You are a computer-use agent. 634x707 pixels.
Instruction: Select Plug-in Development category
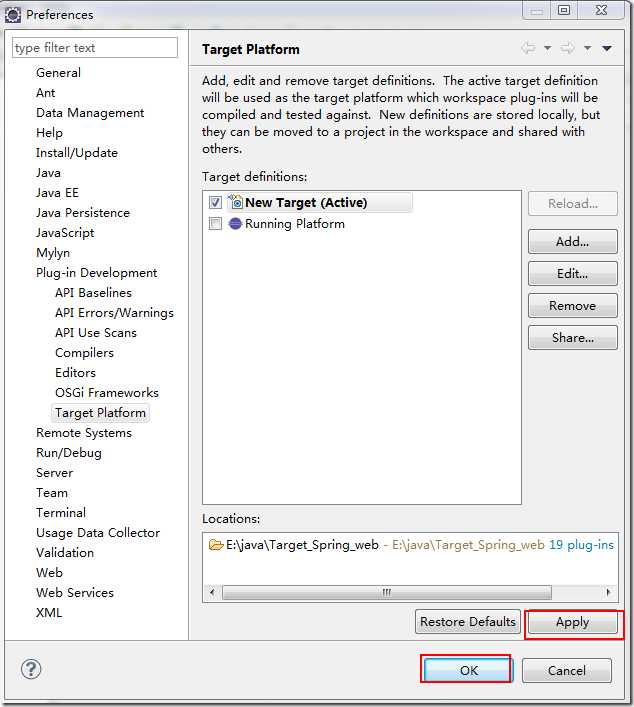(96, 272)
